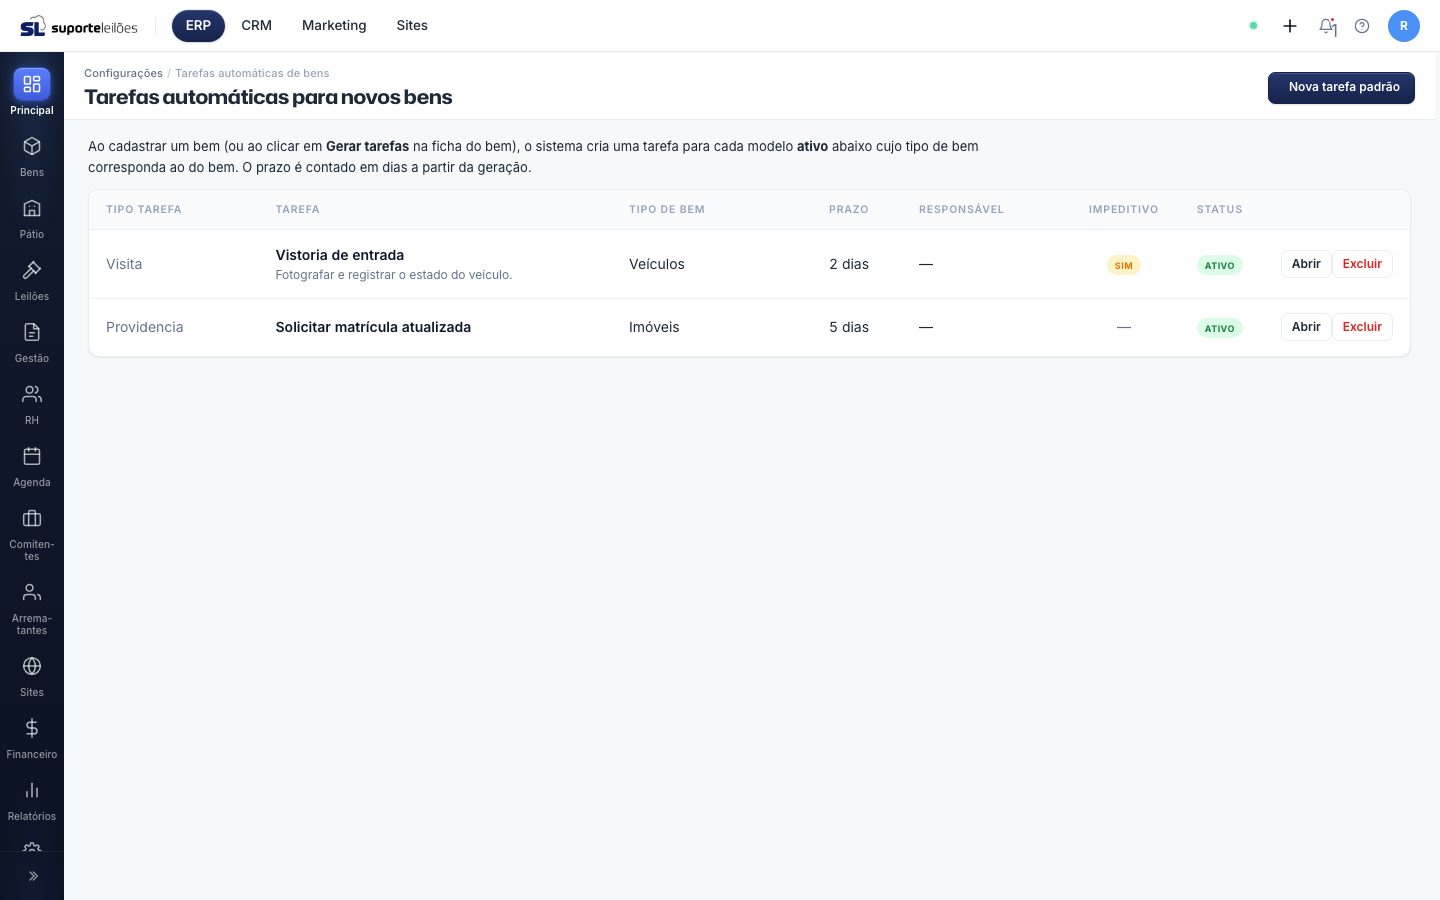Image resolution: width=1440 pixels, height=900 pixels.
Task: Click the Suporte Leilões logo
Action: pos(79,26)
